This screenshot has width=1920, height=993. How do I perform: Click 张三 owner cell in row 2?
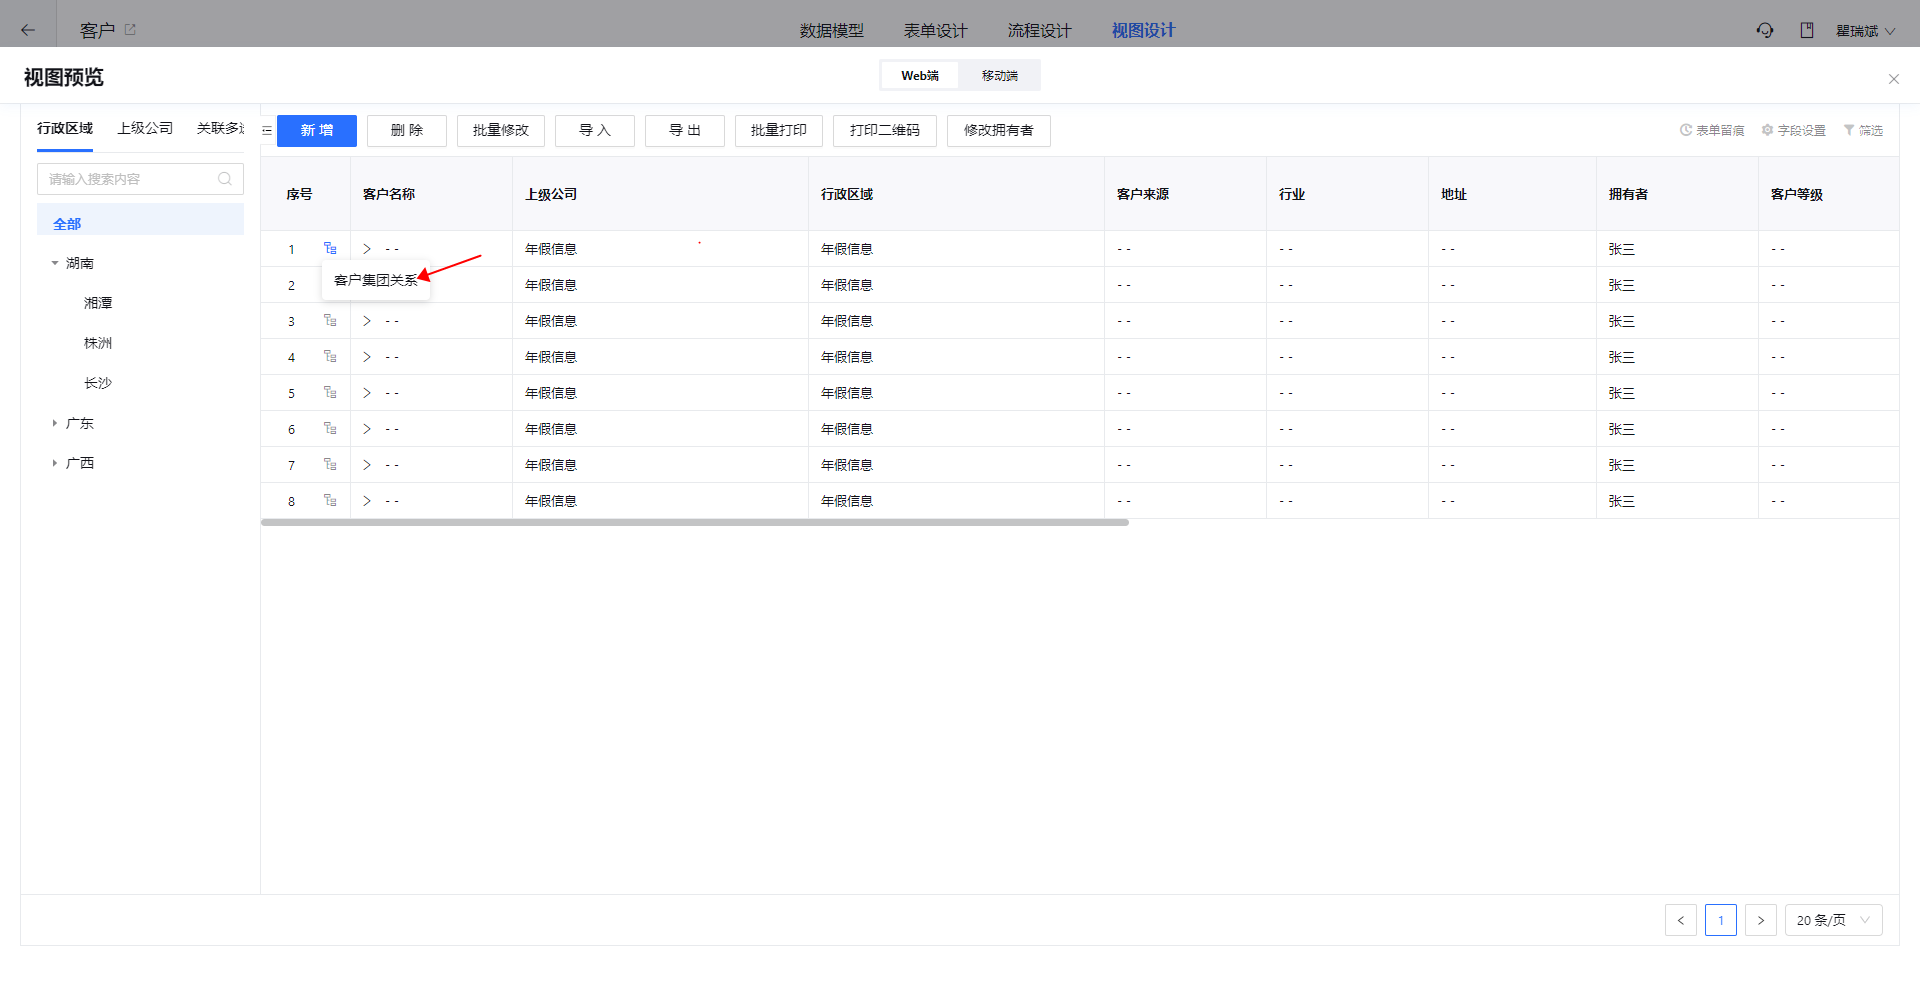coord(1621,285)
